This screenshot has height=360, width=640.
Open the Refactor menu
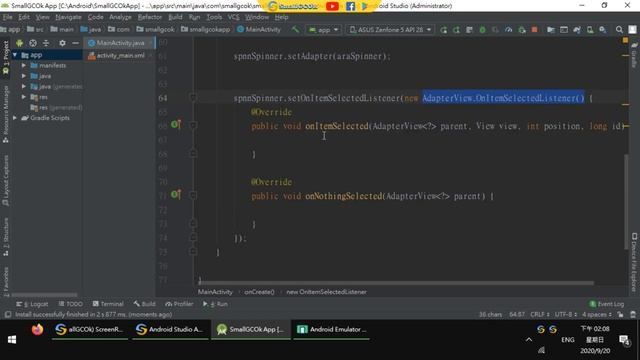pos(150,17)
